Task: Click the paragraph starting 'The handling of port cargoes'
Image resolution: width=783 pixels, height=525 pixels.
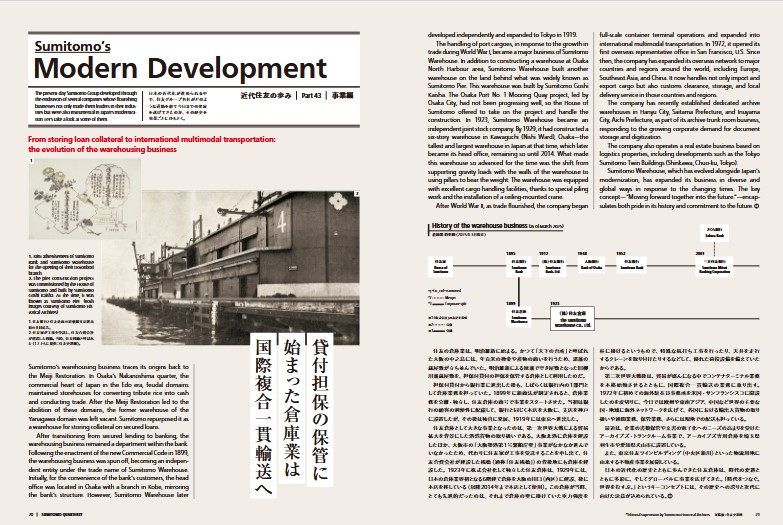Action: click(508, 120)
